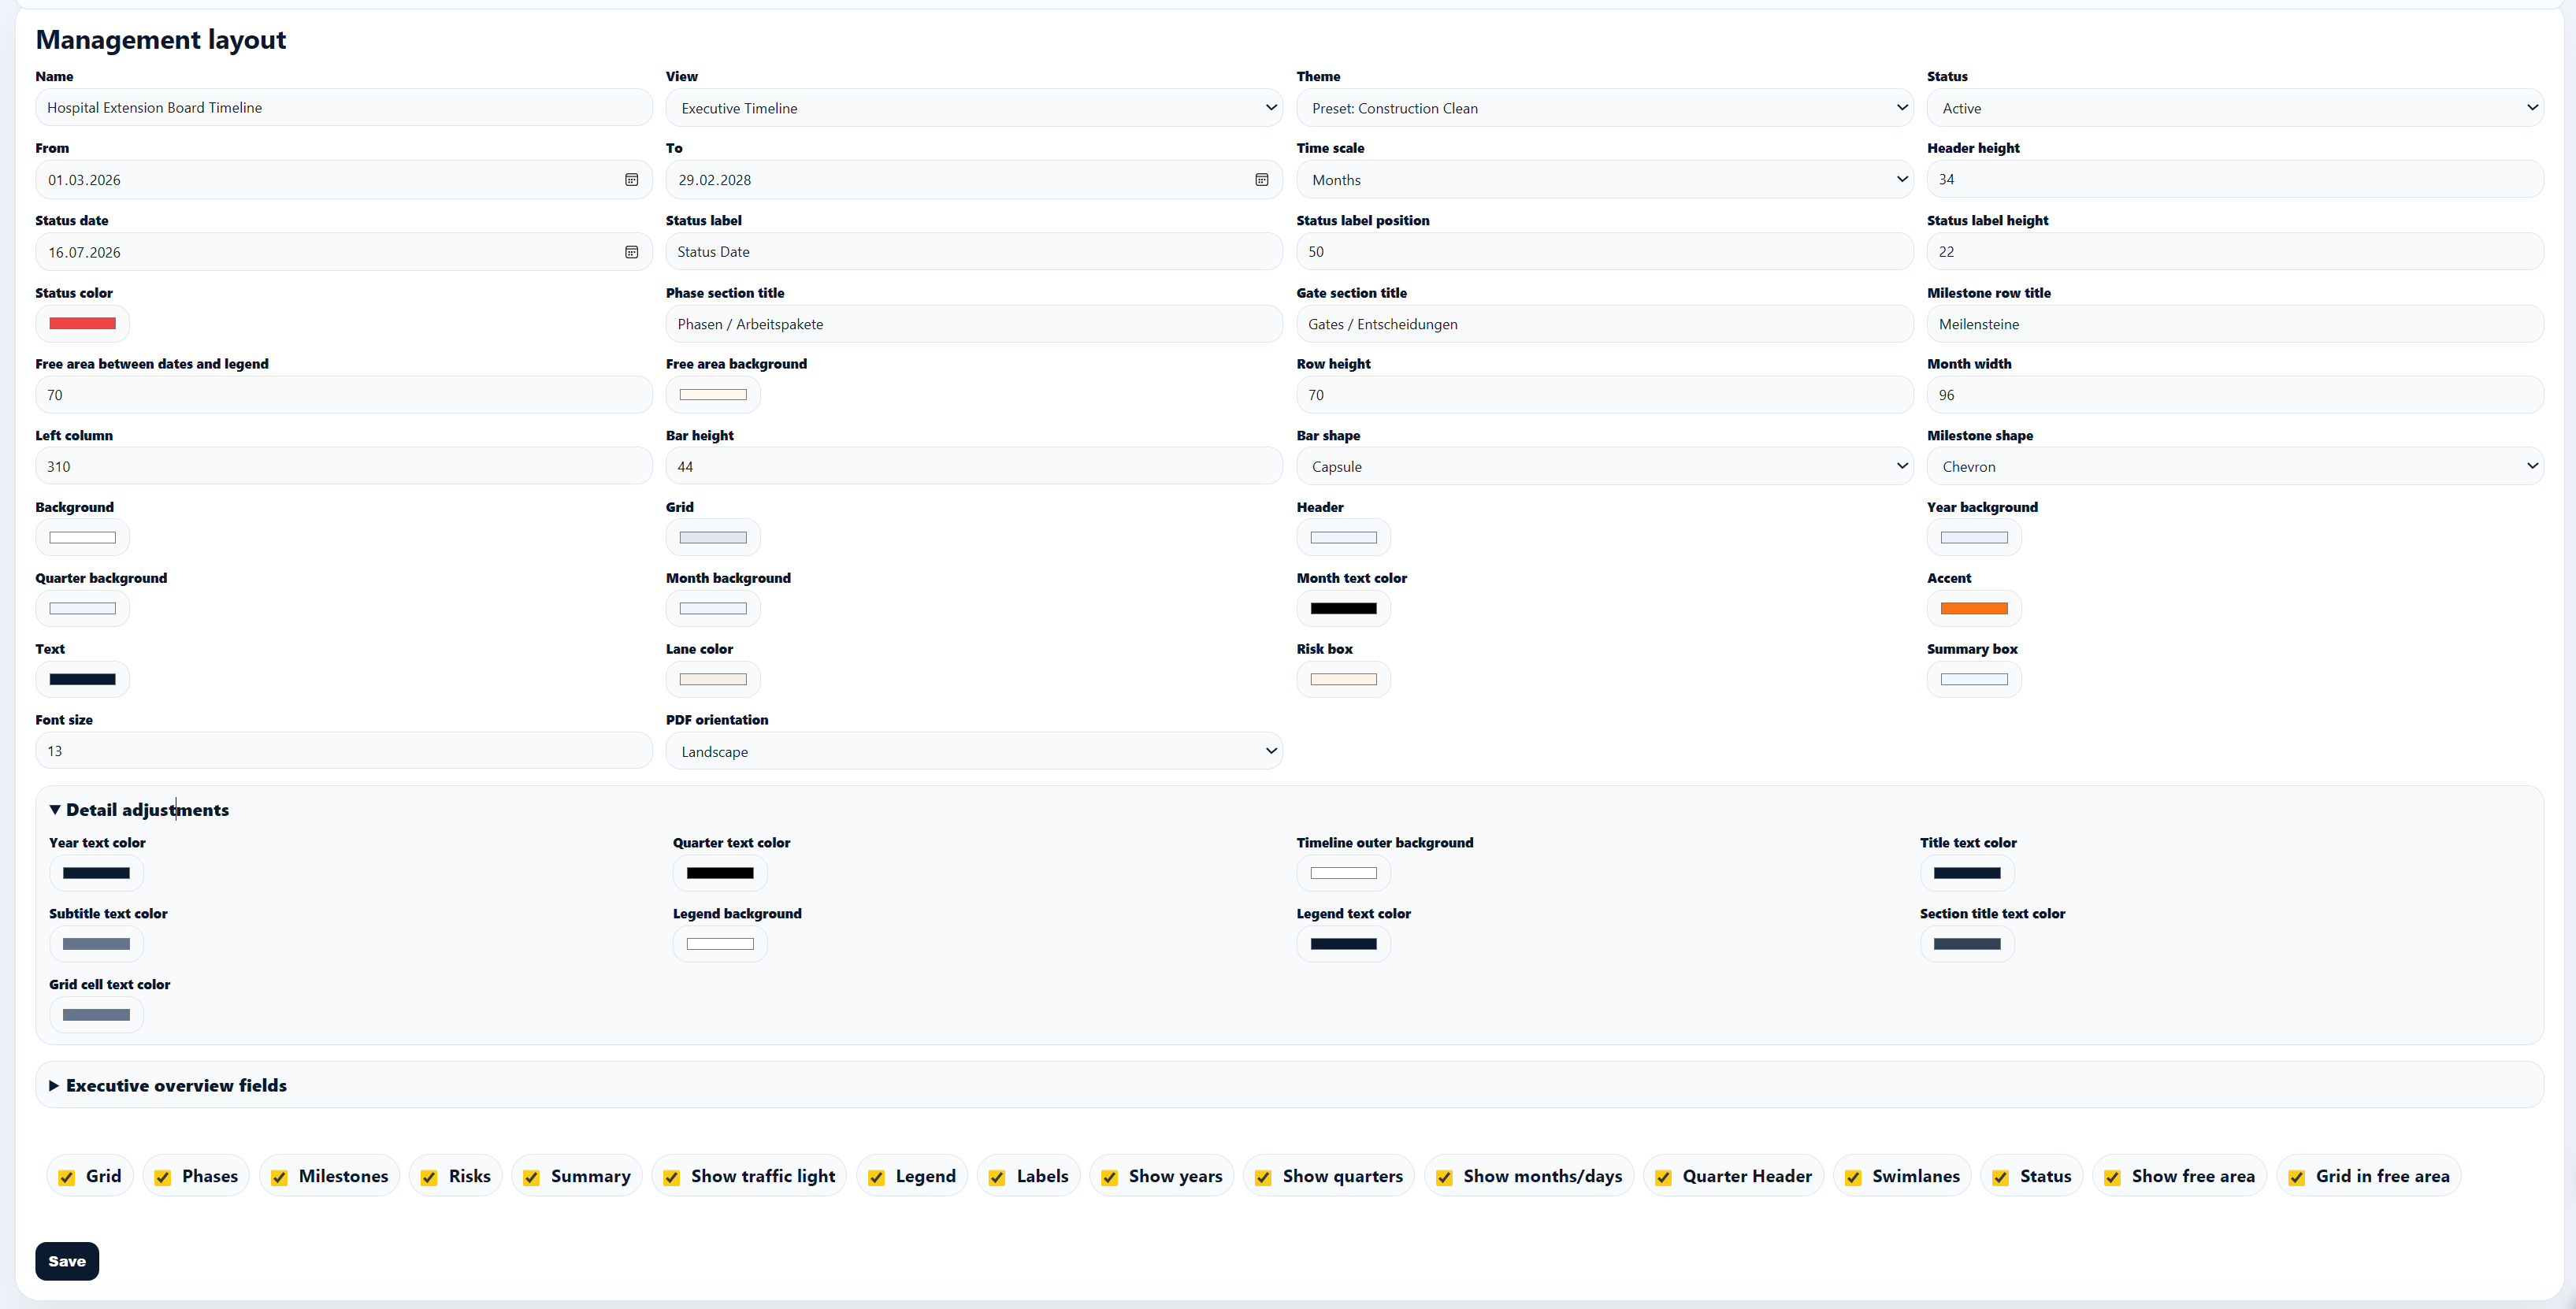Toggle Grid in free area checkbox
This screenshot has height=1309, width=2576.
coord(2297,1177)
